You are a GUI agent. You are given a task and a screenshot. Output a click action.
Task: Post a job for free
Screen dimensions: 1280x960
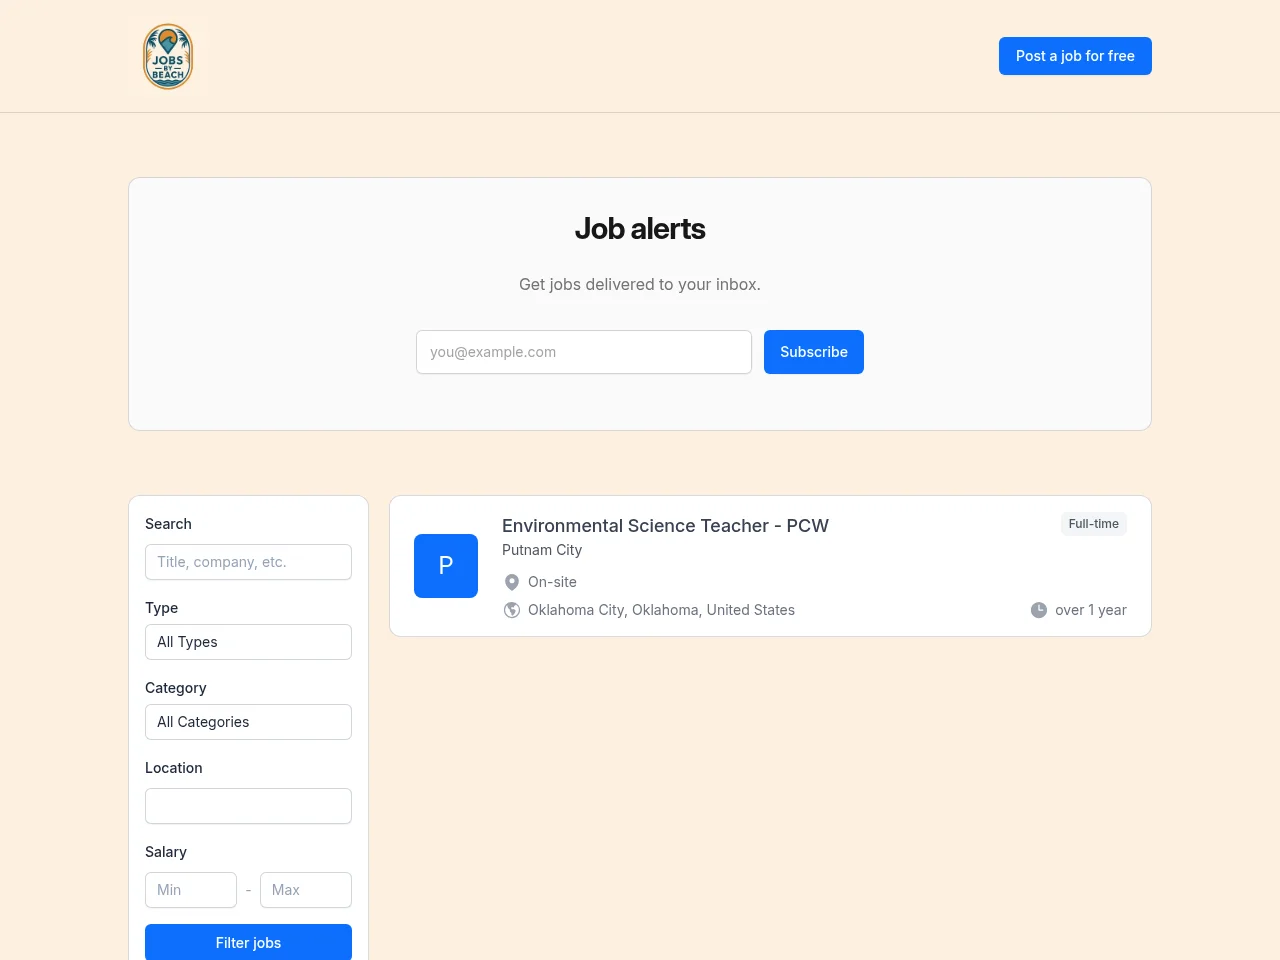coord(1075,56)
